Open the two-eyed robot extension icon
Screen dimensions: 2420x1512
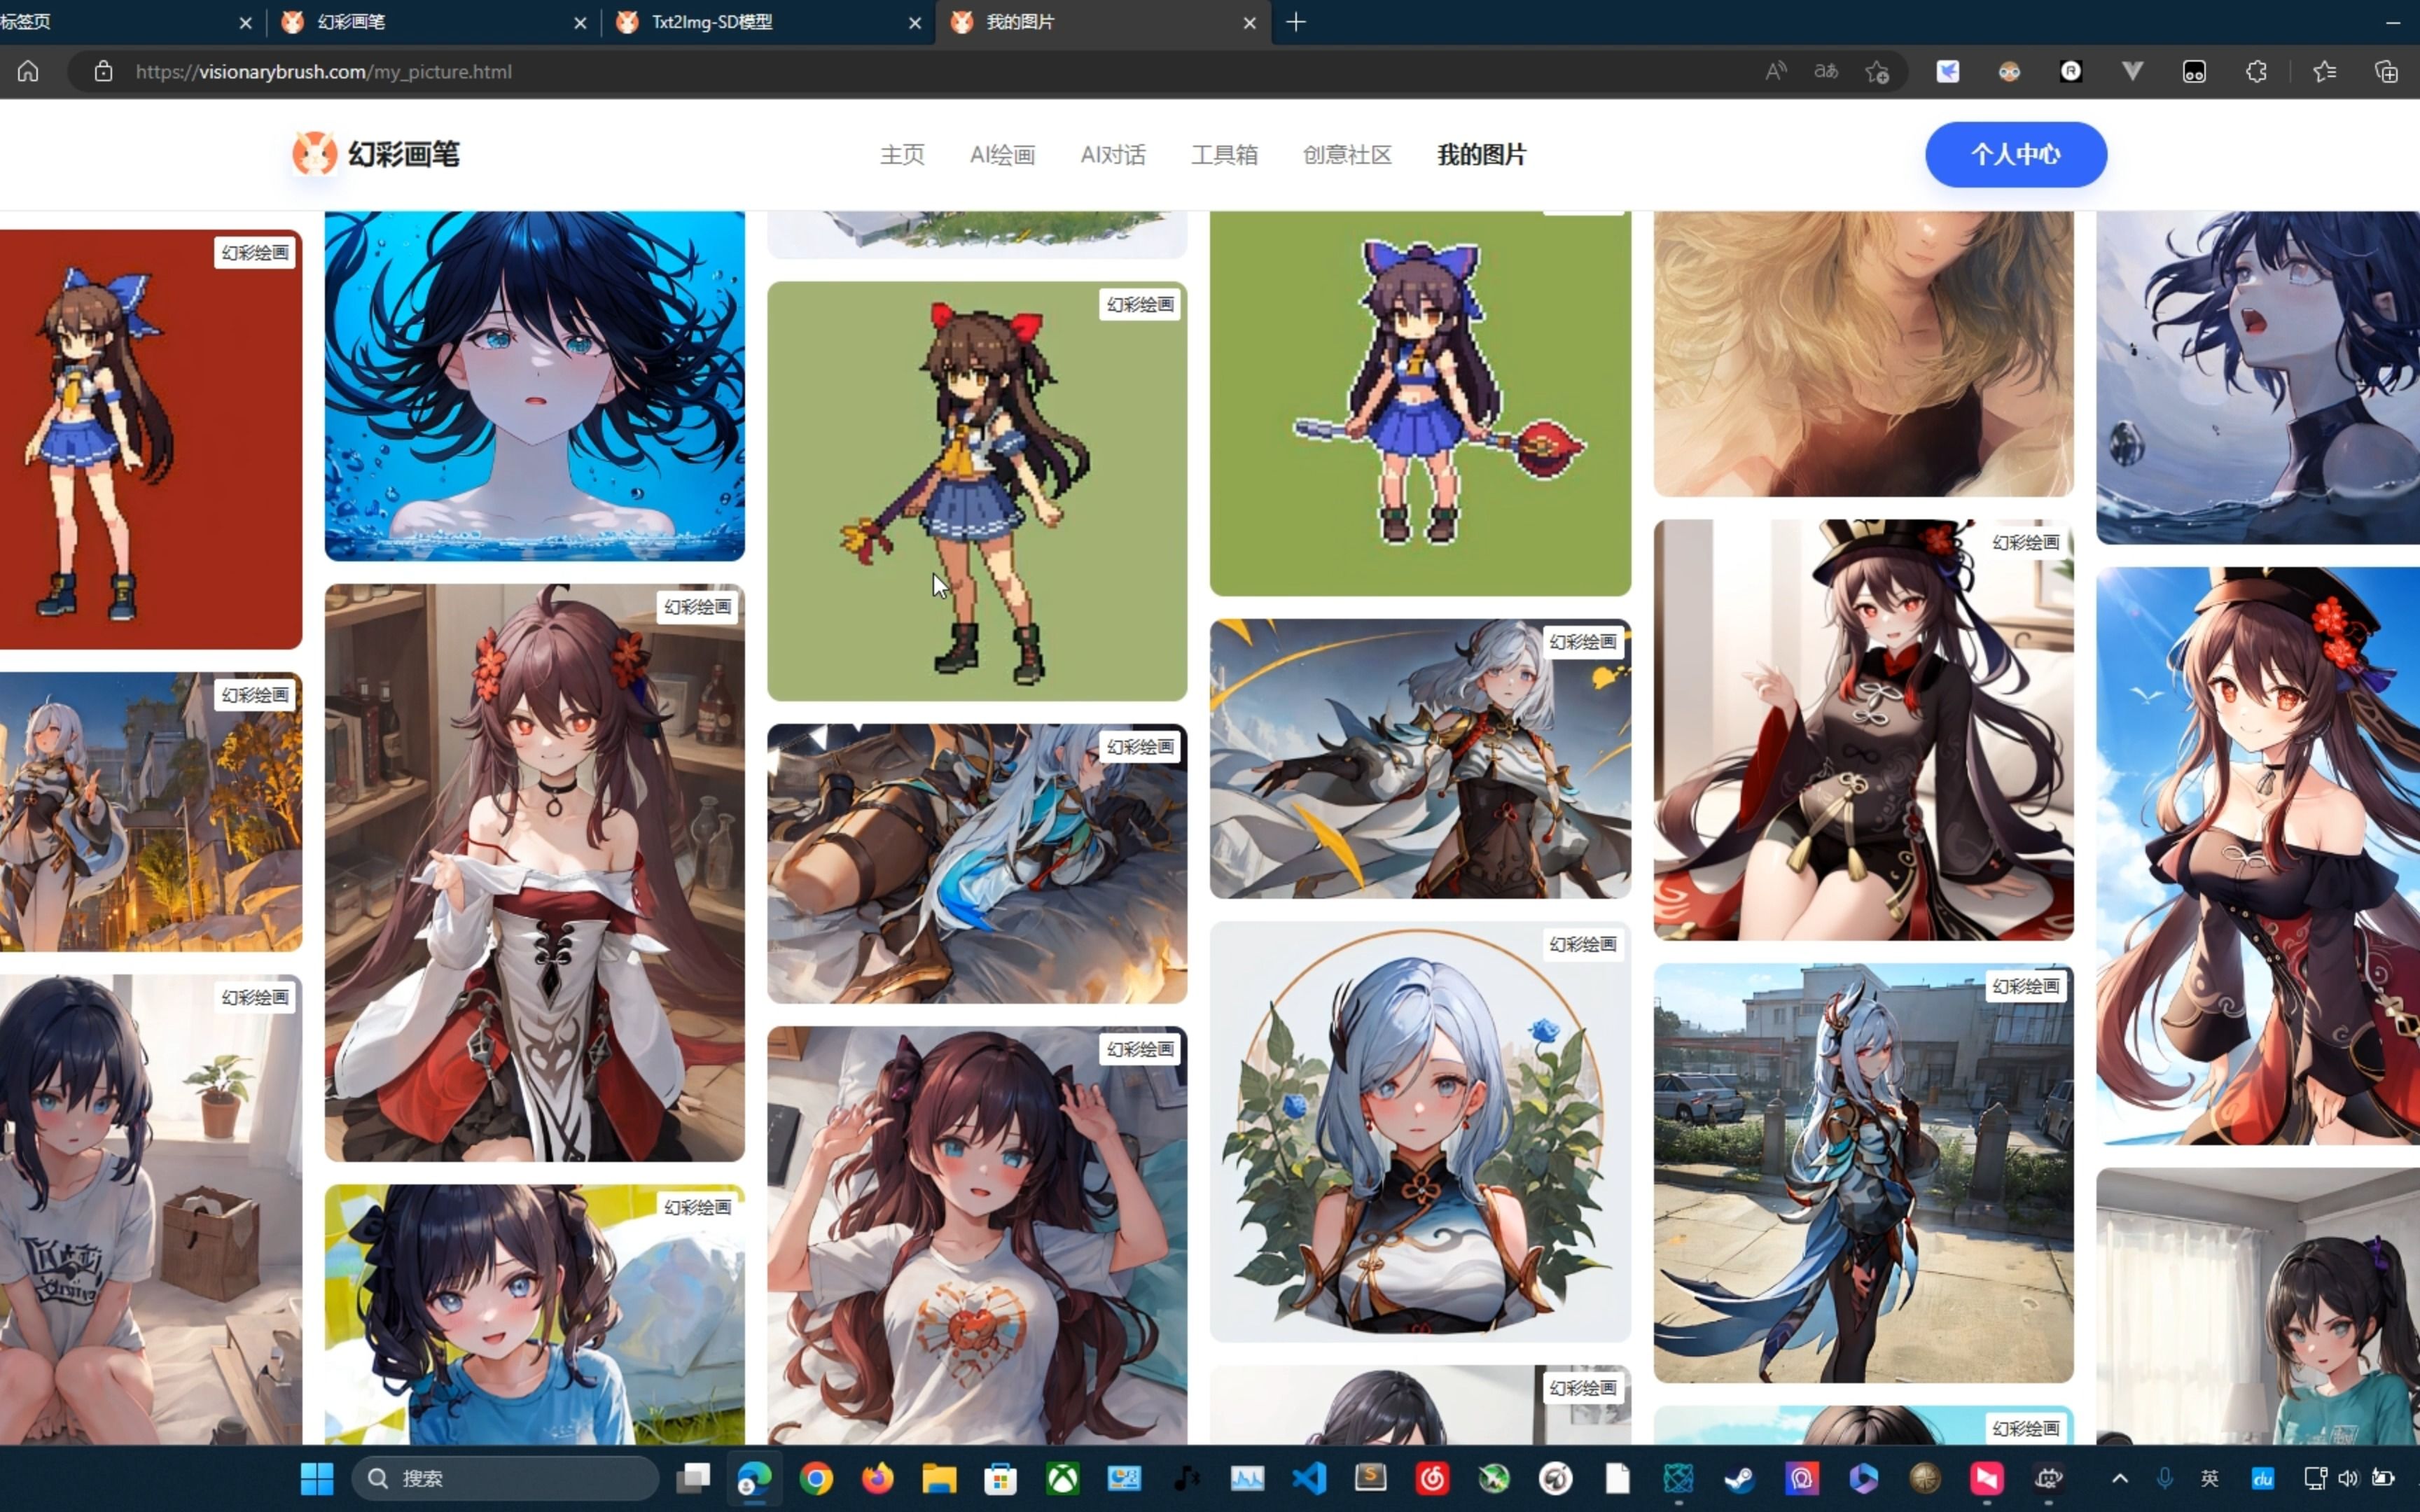2194,71
